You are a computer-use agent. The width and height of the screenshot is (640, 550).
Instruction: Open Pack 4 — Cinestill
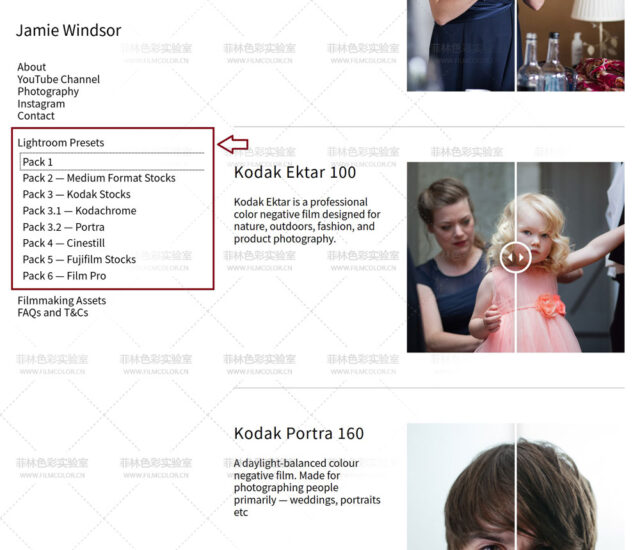pos(63,243)
